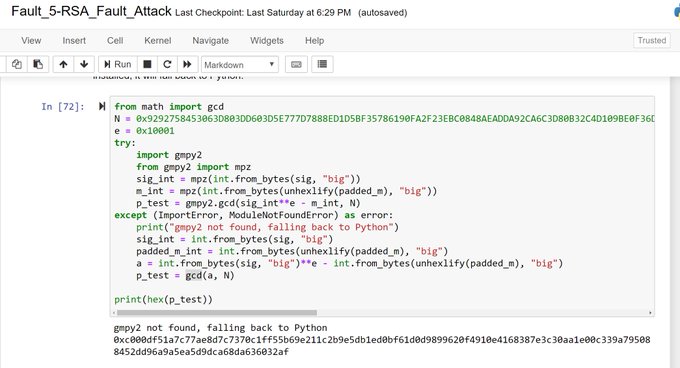Click the hex output starting 0xc000df51
The height and width of the screenshot is (368, 680).
point(382,345)
